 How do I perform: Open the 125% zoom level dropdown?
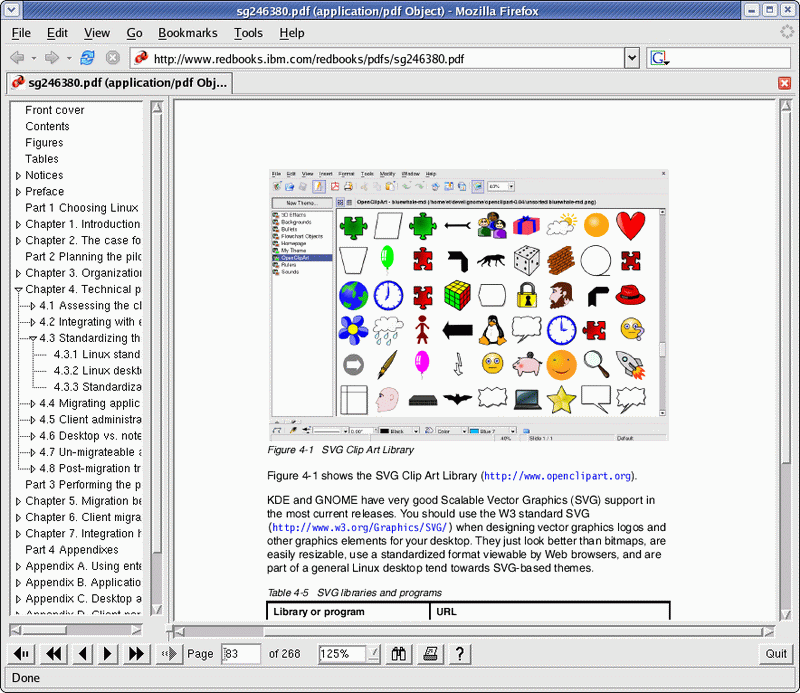[374, 654]
